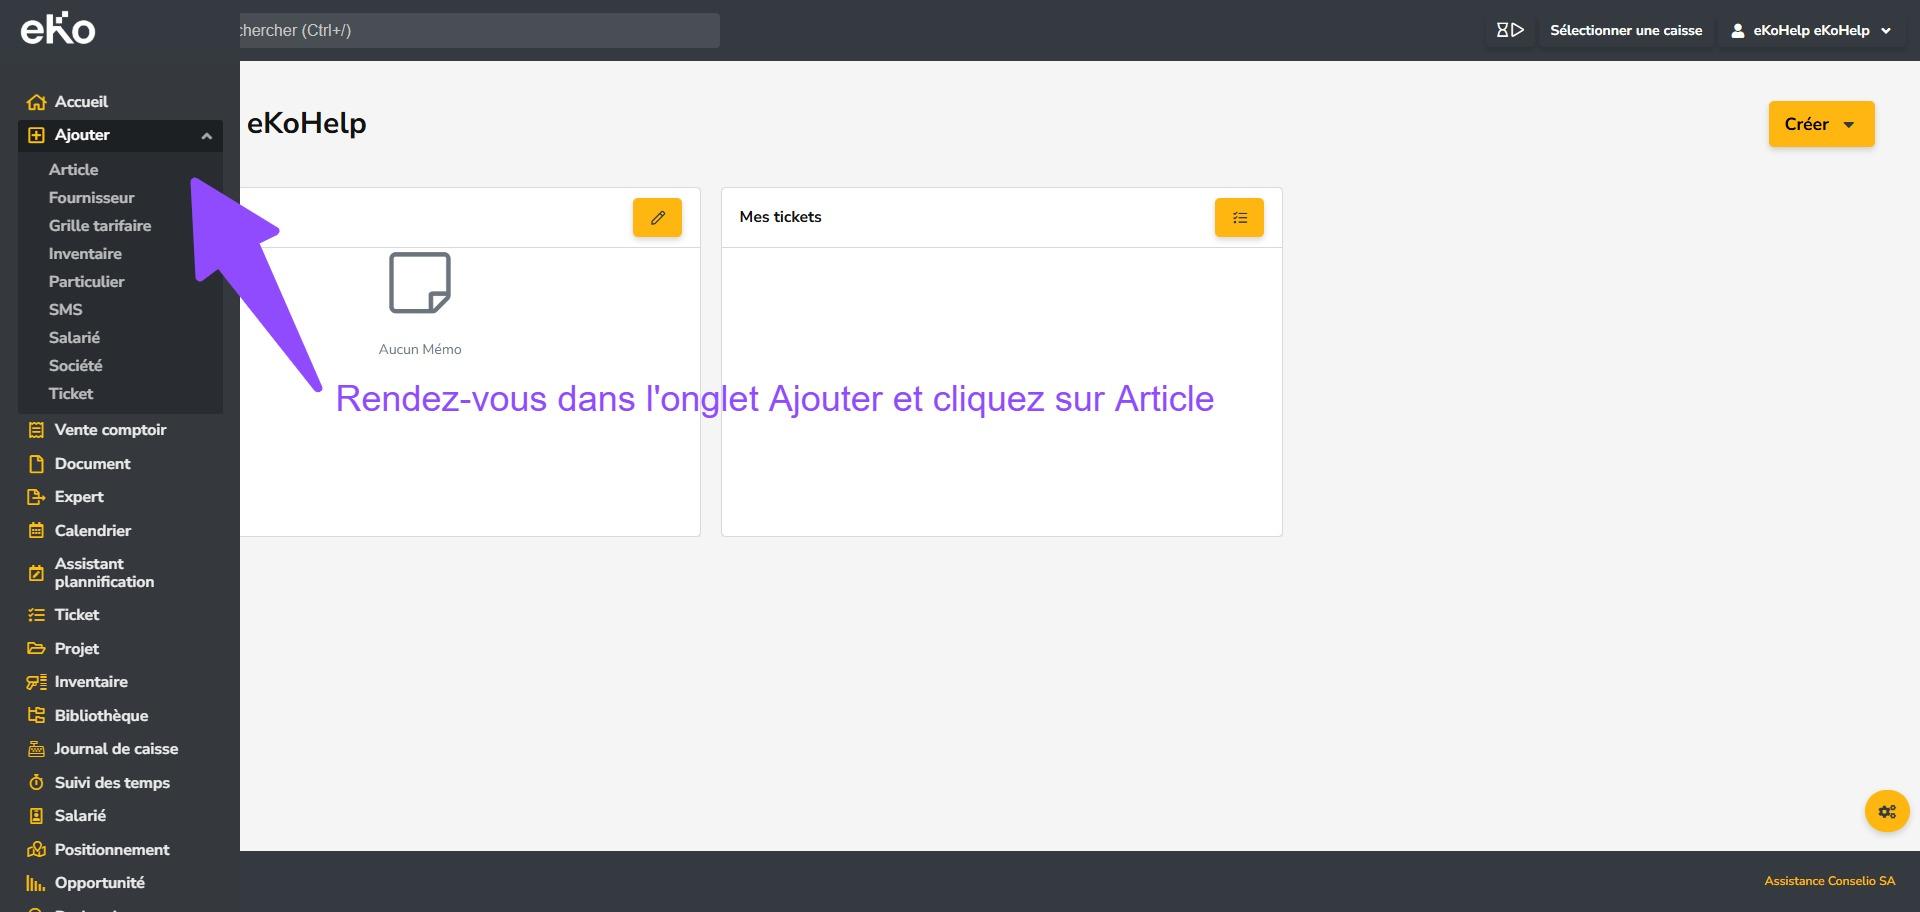Select Article in Ajouter submenu
The image size is (1920, 912).
74,170
